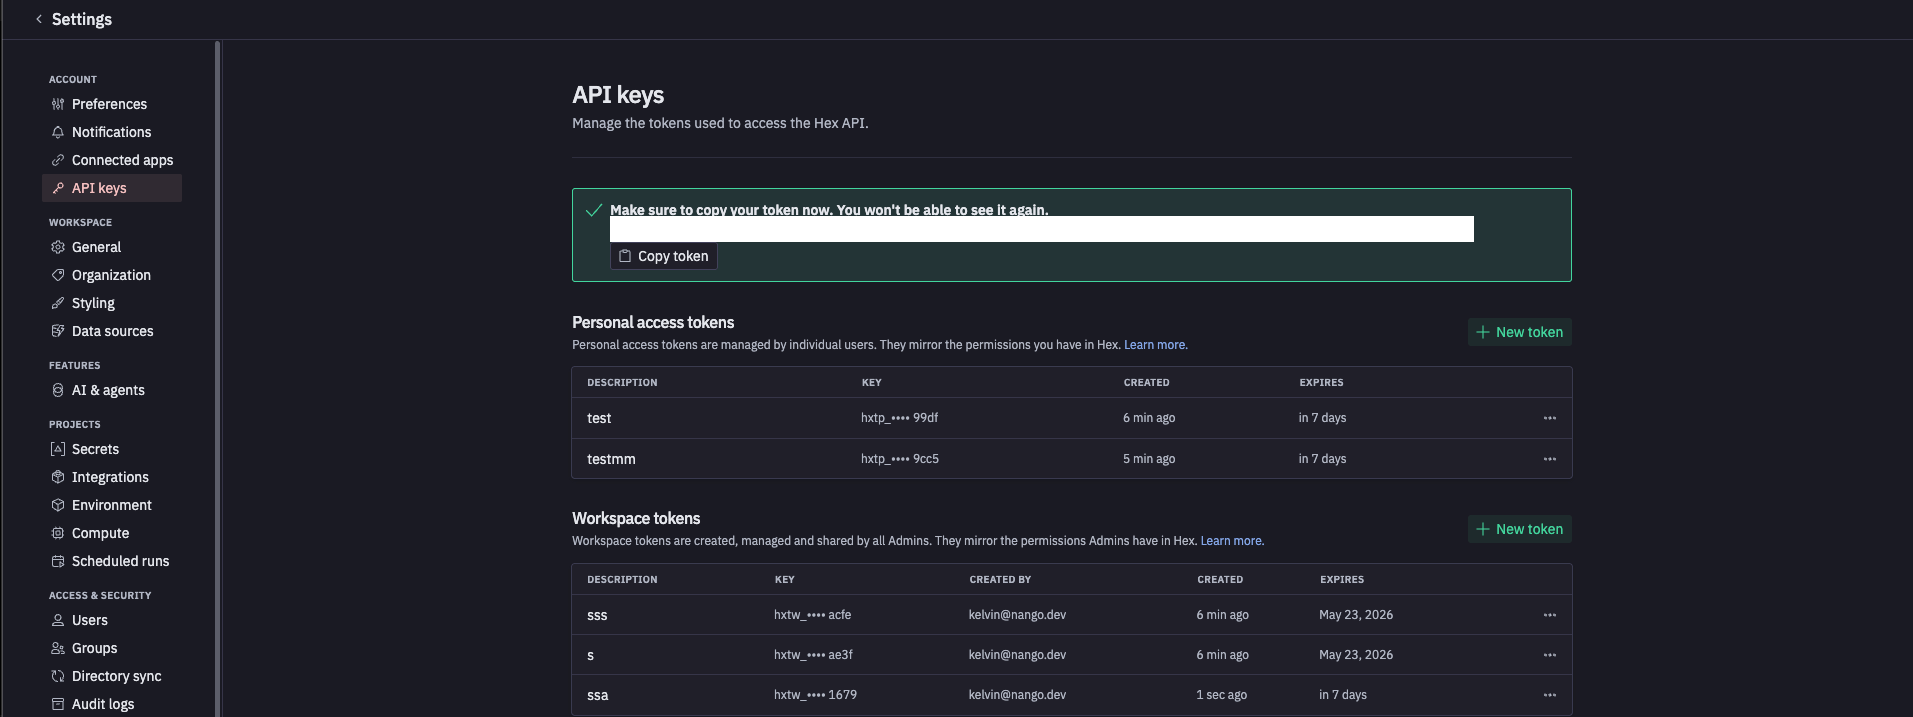1913x717 pixels.
Task: Click Integrations cube icon
Action: click(x=58, y=477)
